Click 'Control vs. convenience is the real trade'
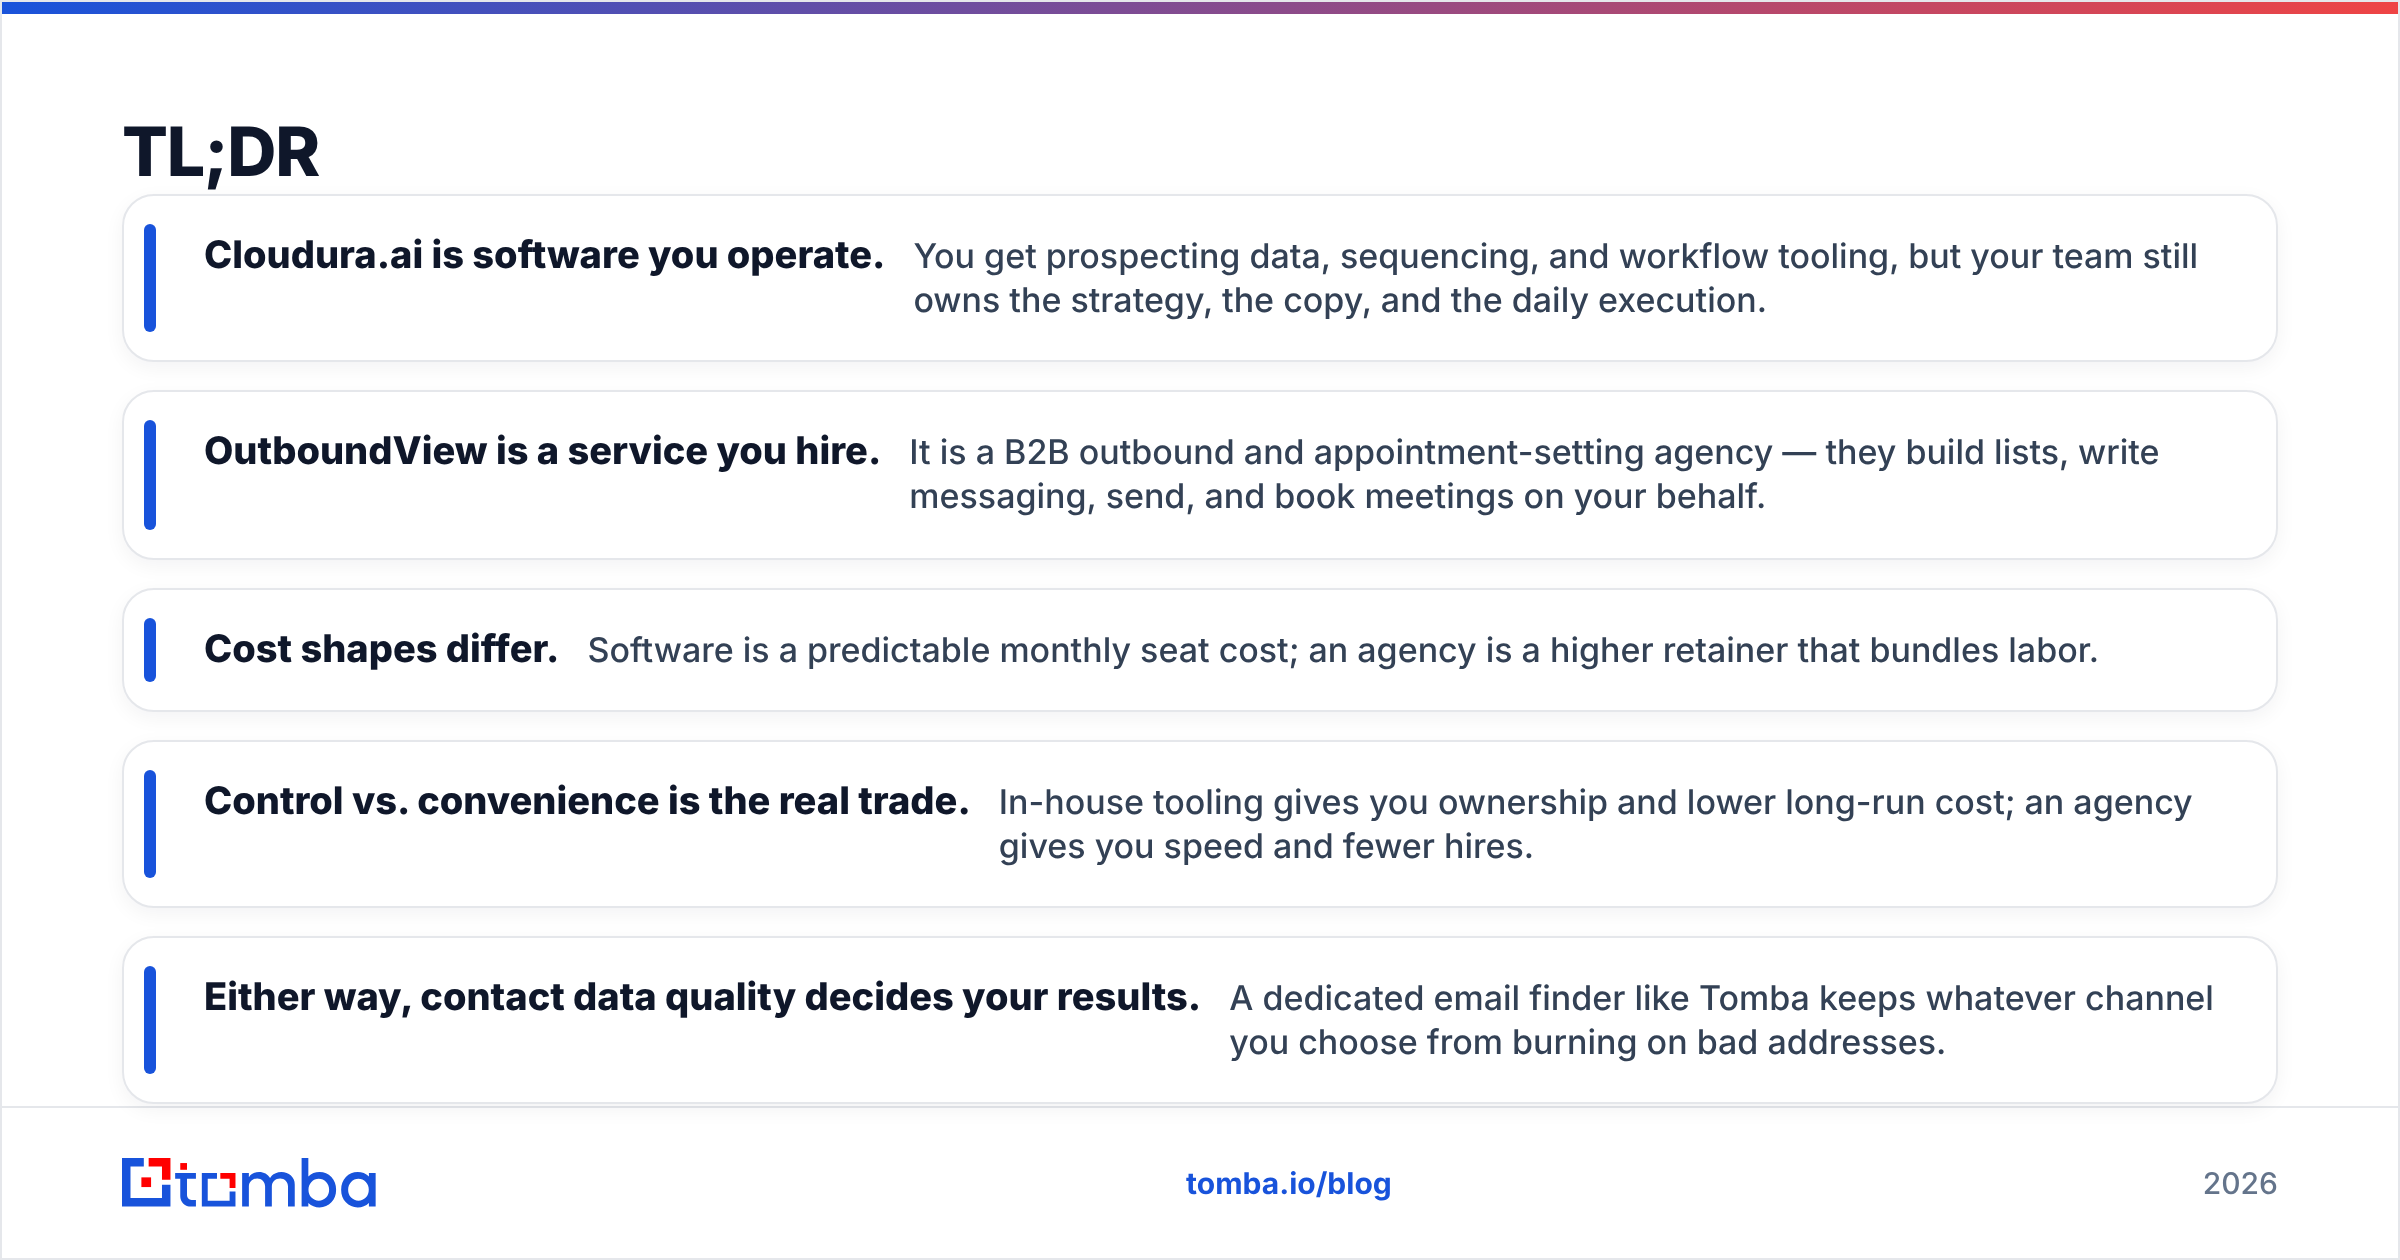Viewport: 2400px width, 1260px height. point(587,802)
